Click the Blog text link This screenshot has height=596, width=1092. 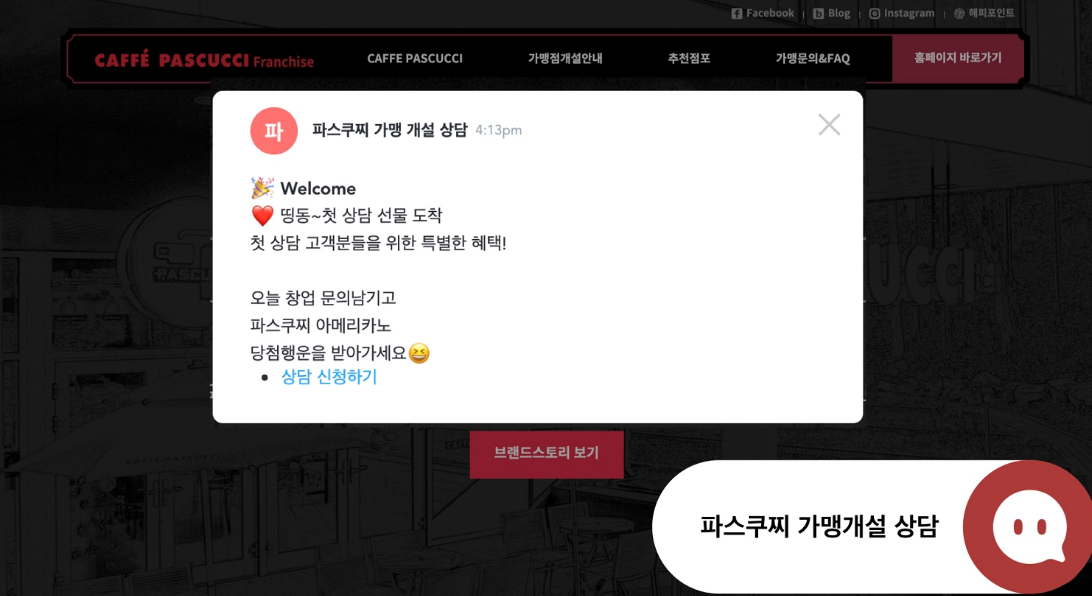[x=838, y=13]
